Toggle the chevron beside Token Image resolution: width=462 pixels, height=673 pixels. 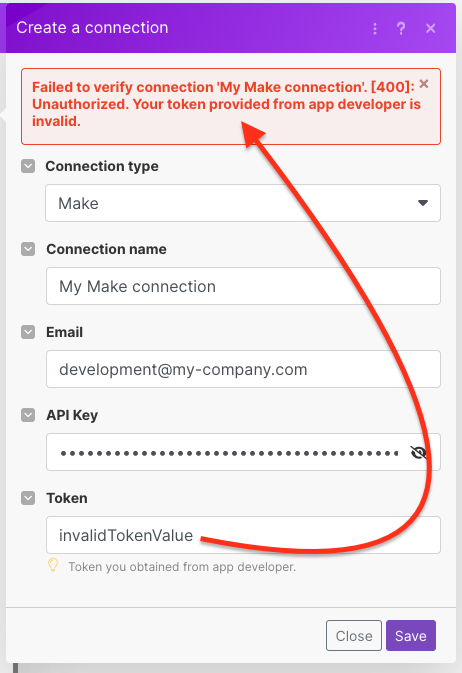[x=28, y=498]
